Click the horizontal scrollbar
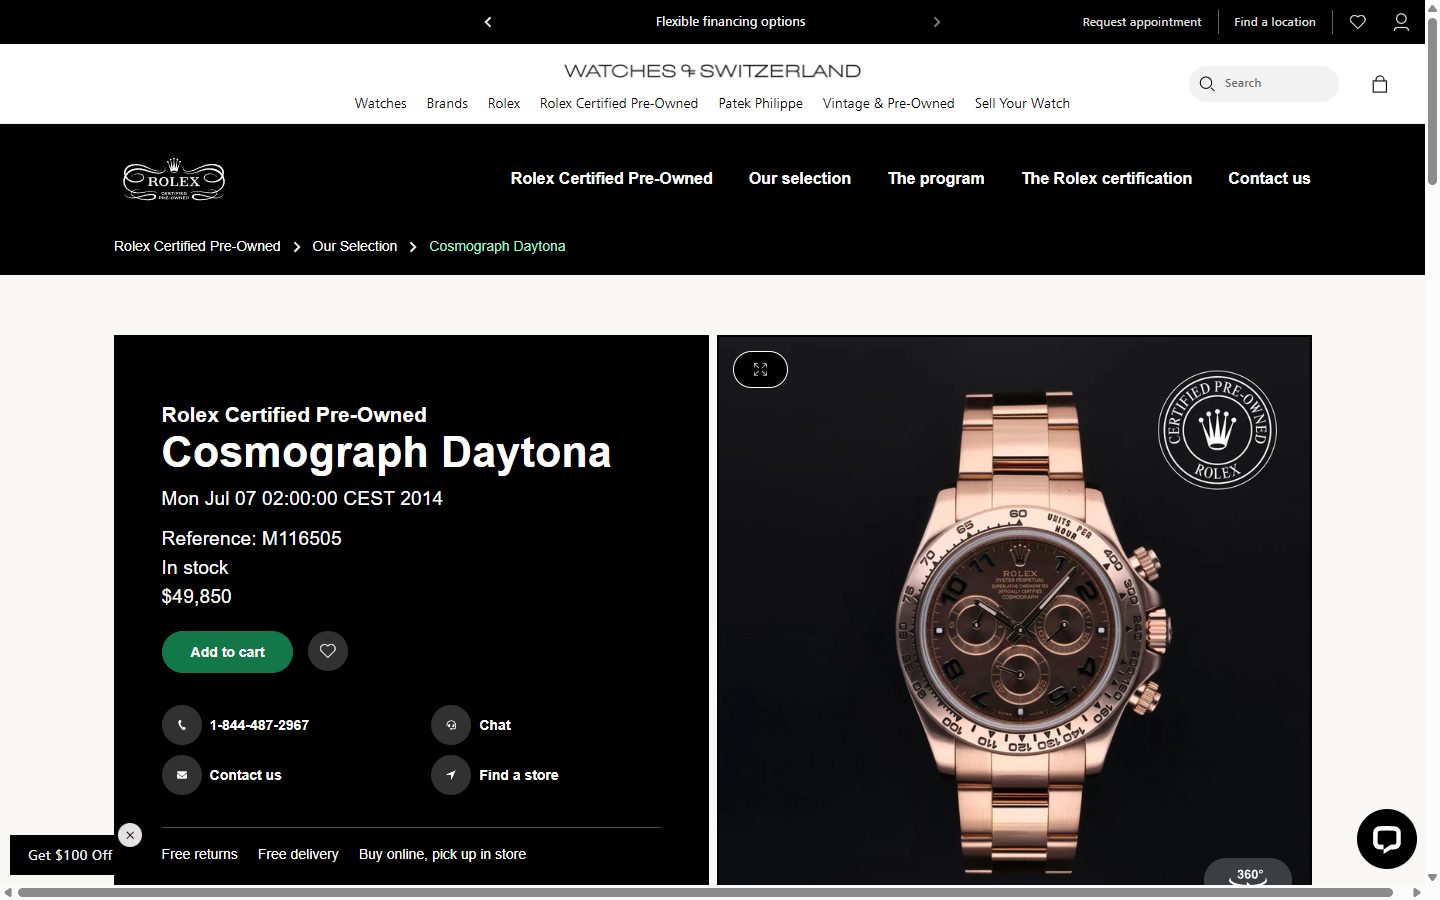Viewport: 1440px width, 900px height. pyautogui.click(x=705, y=892)
